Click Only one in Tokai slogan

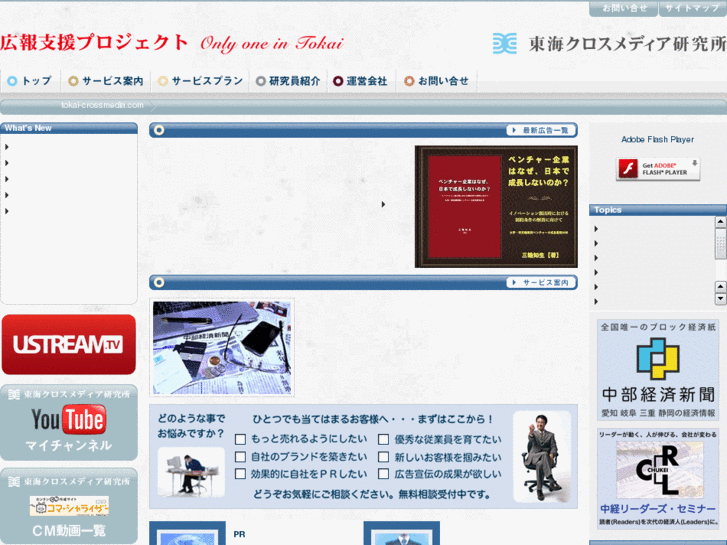tap(272, 44)
